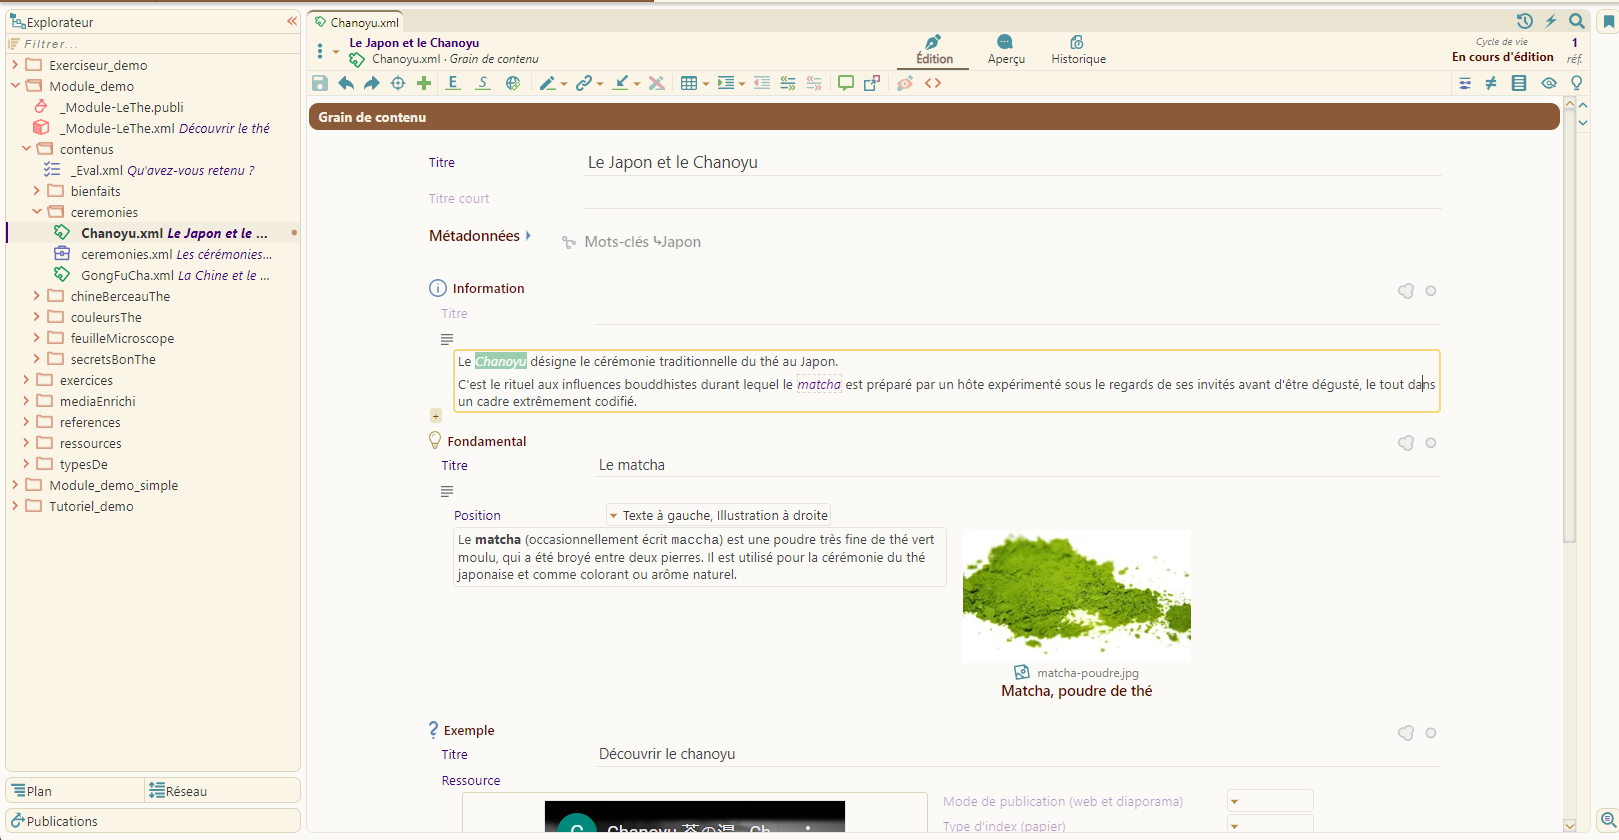Click the undo arrow in the toolbar
The height and width of the screenshot is (840, 1619).
pos(346,83)
